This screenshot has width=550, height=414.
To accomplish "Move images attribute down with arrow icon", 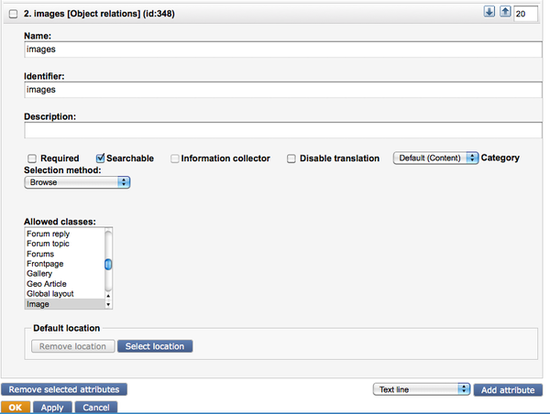I will pos(489,12).
